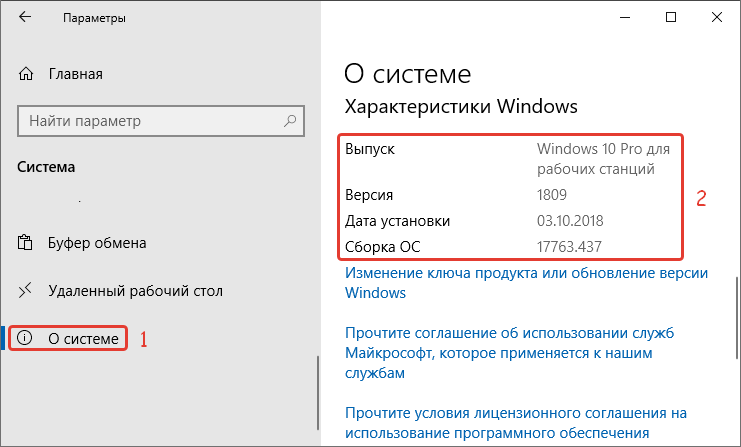Focus the Найти параметр search field

point(161,121)
